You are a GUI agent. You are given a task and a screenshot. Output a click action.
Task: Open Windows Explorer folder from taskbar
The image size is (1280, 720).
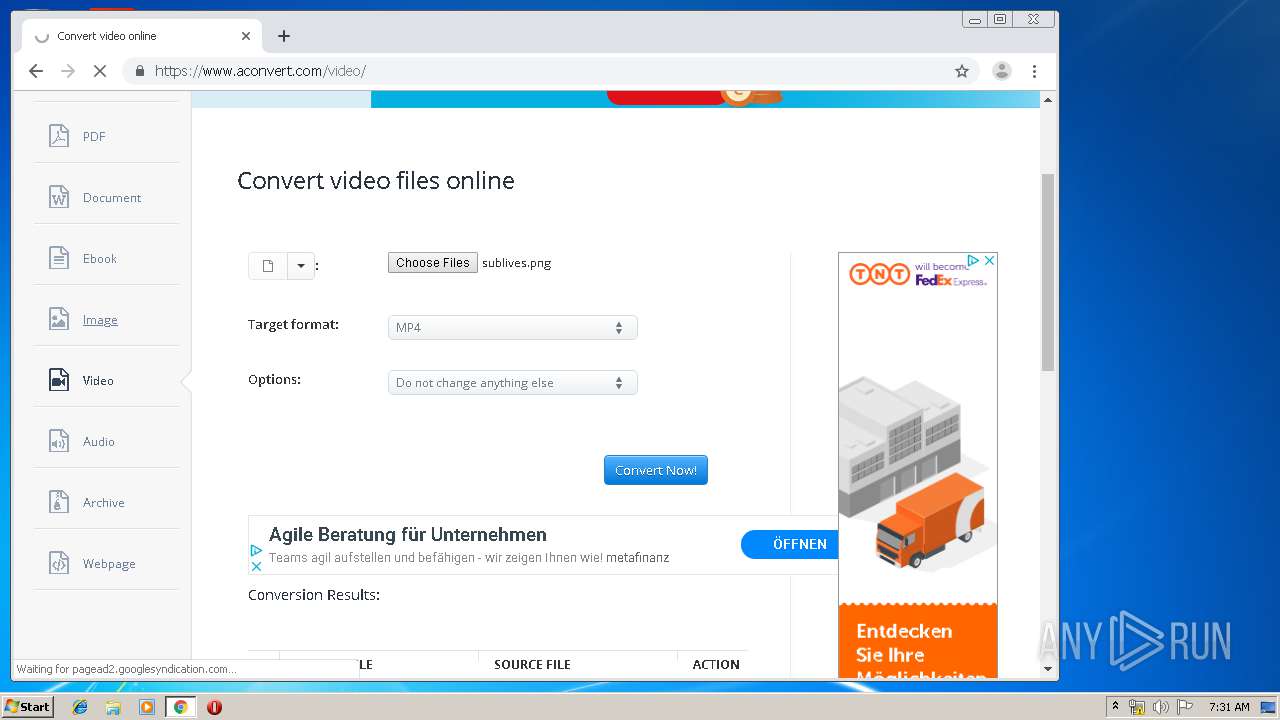[x=113, y=707]
